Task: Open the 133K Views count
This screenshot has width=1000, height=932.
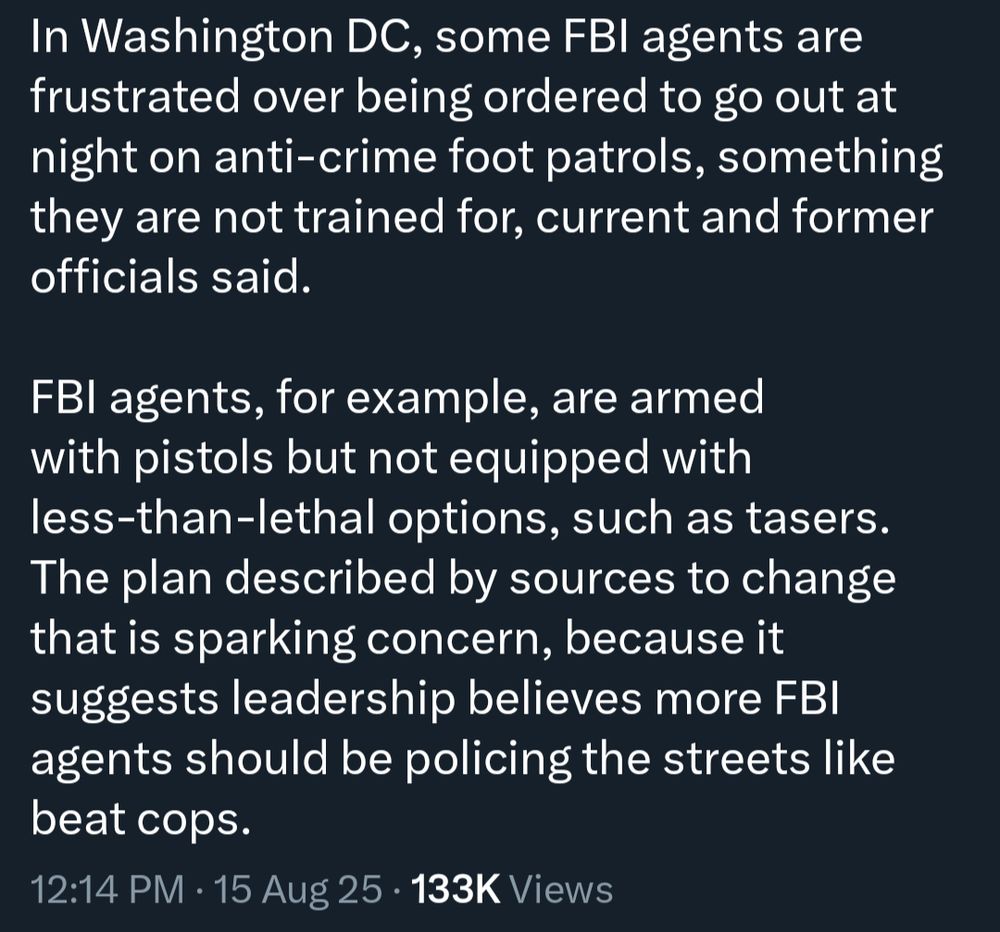Action: (512, 889)
